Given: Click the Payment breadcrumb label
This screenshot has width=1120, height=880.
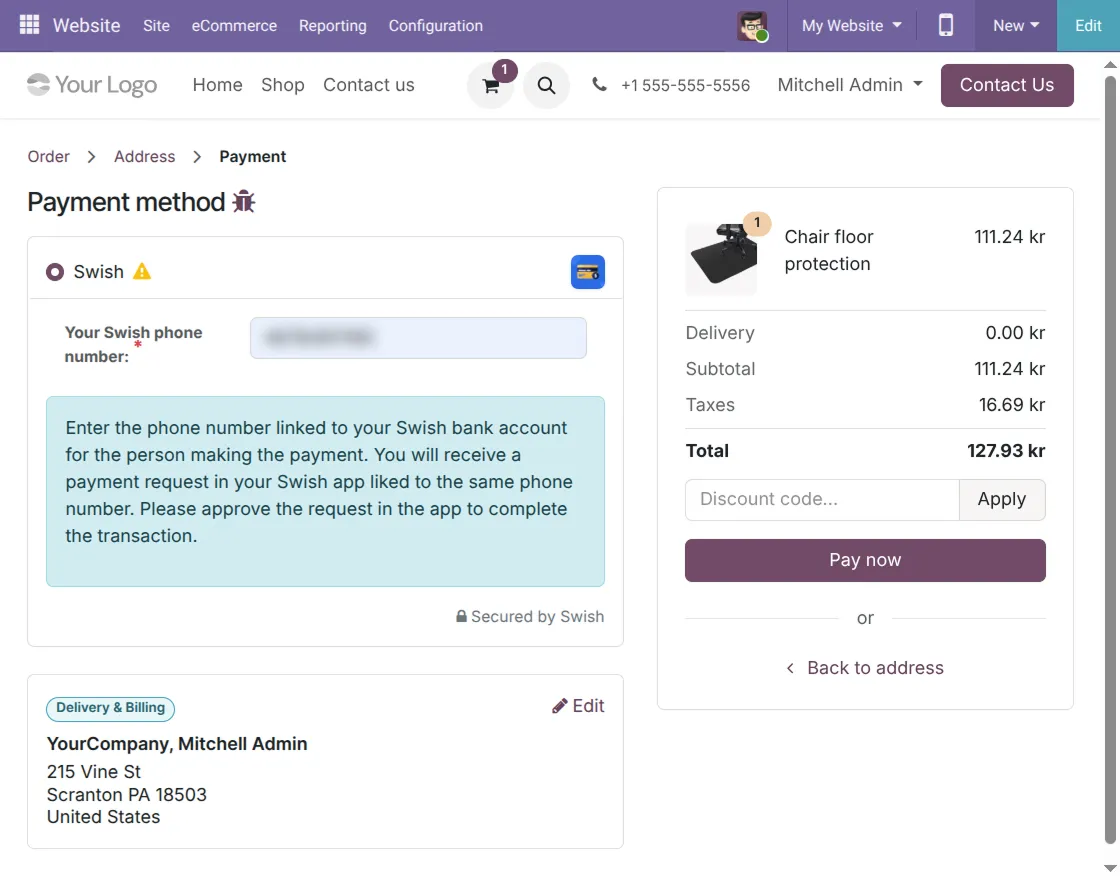Looking at the screenshot, I should click(253, 156).
